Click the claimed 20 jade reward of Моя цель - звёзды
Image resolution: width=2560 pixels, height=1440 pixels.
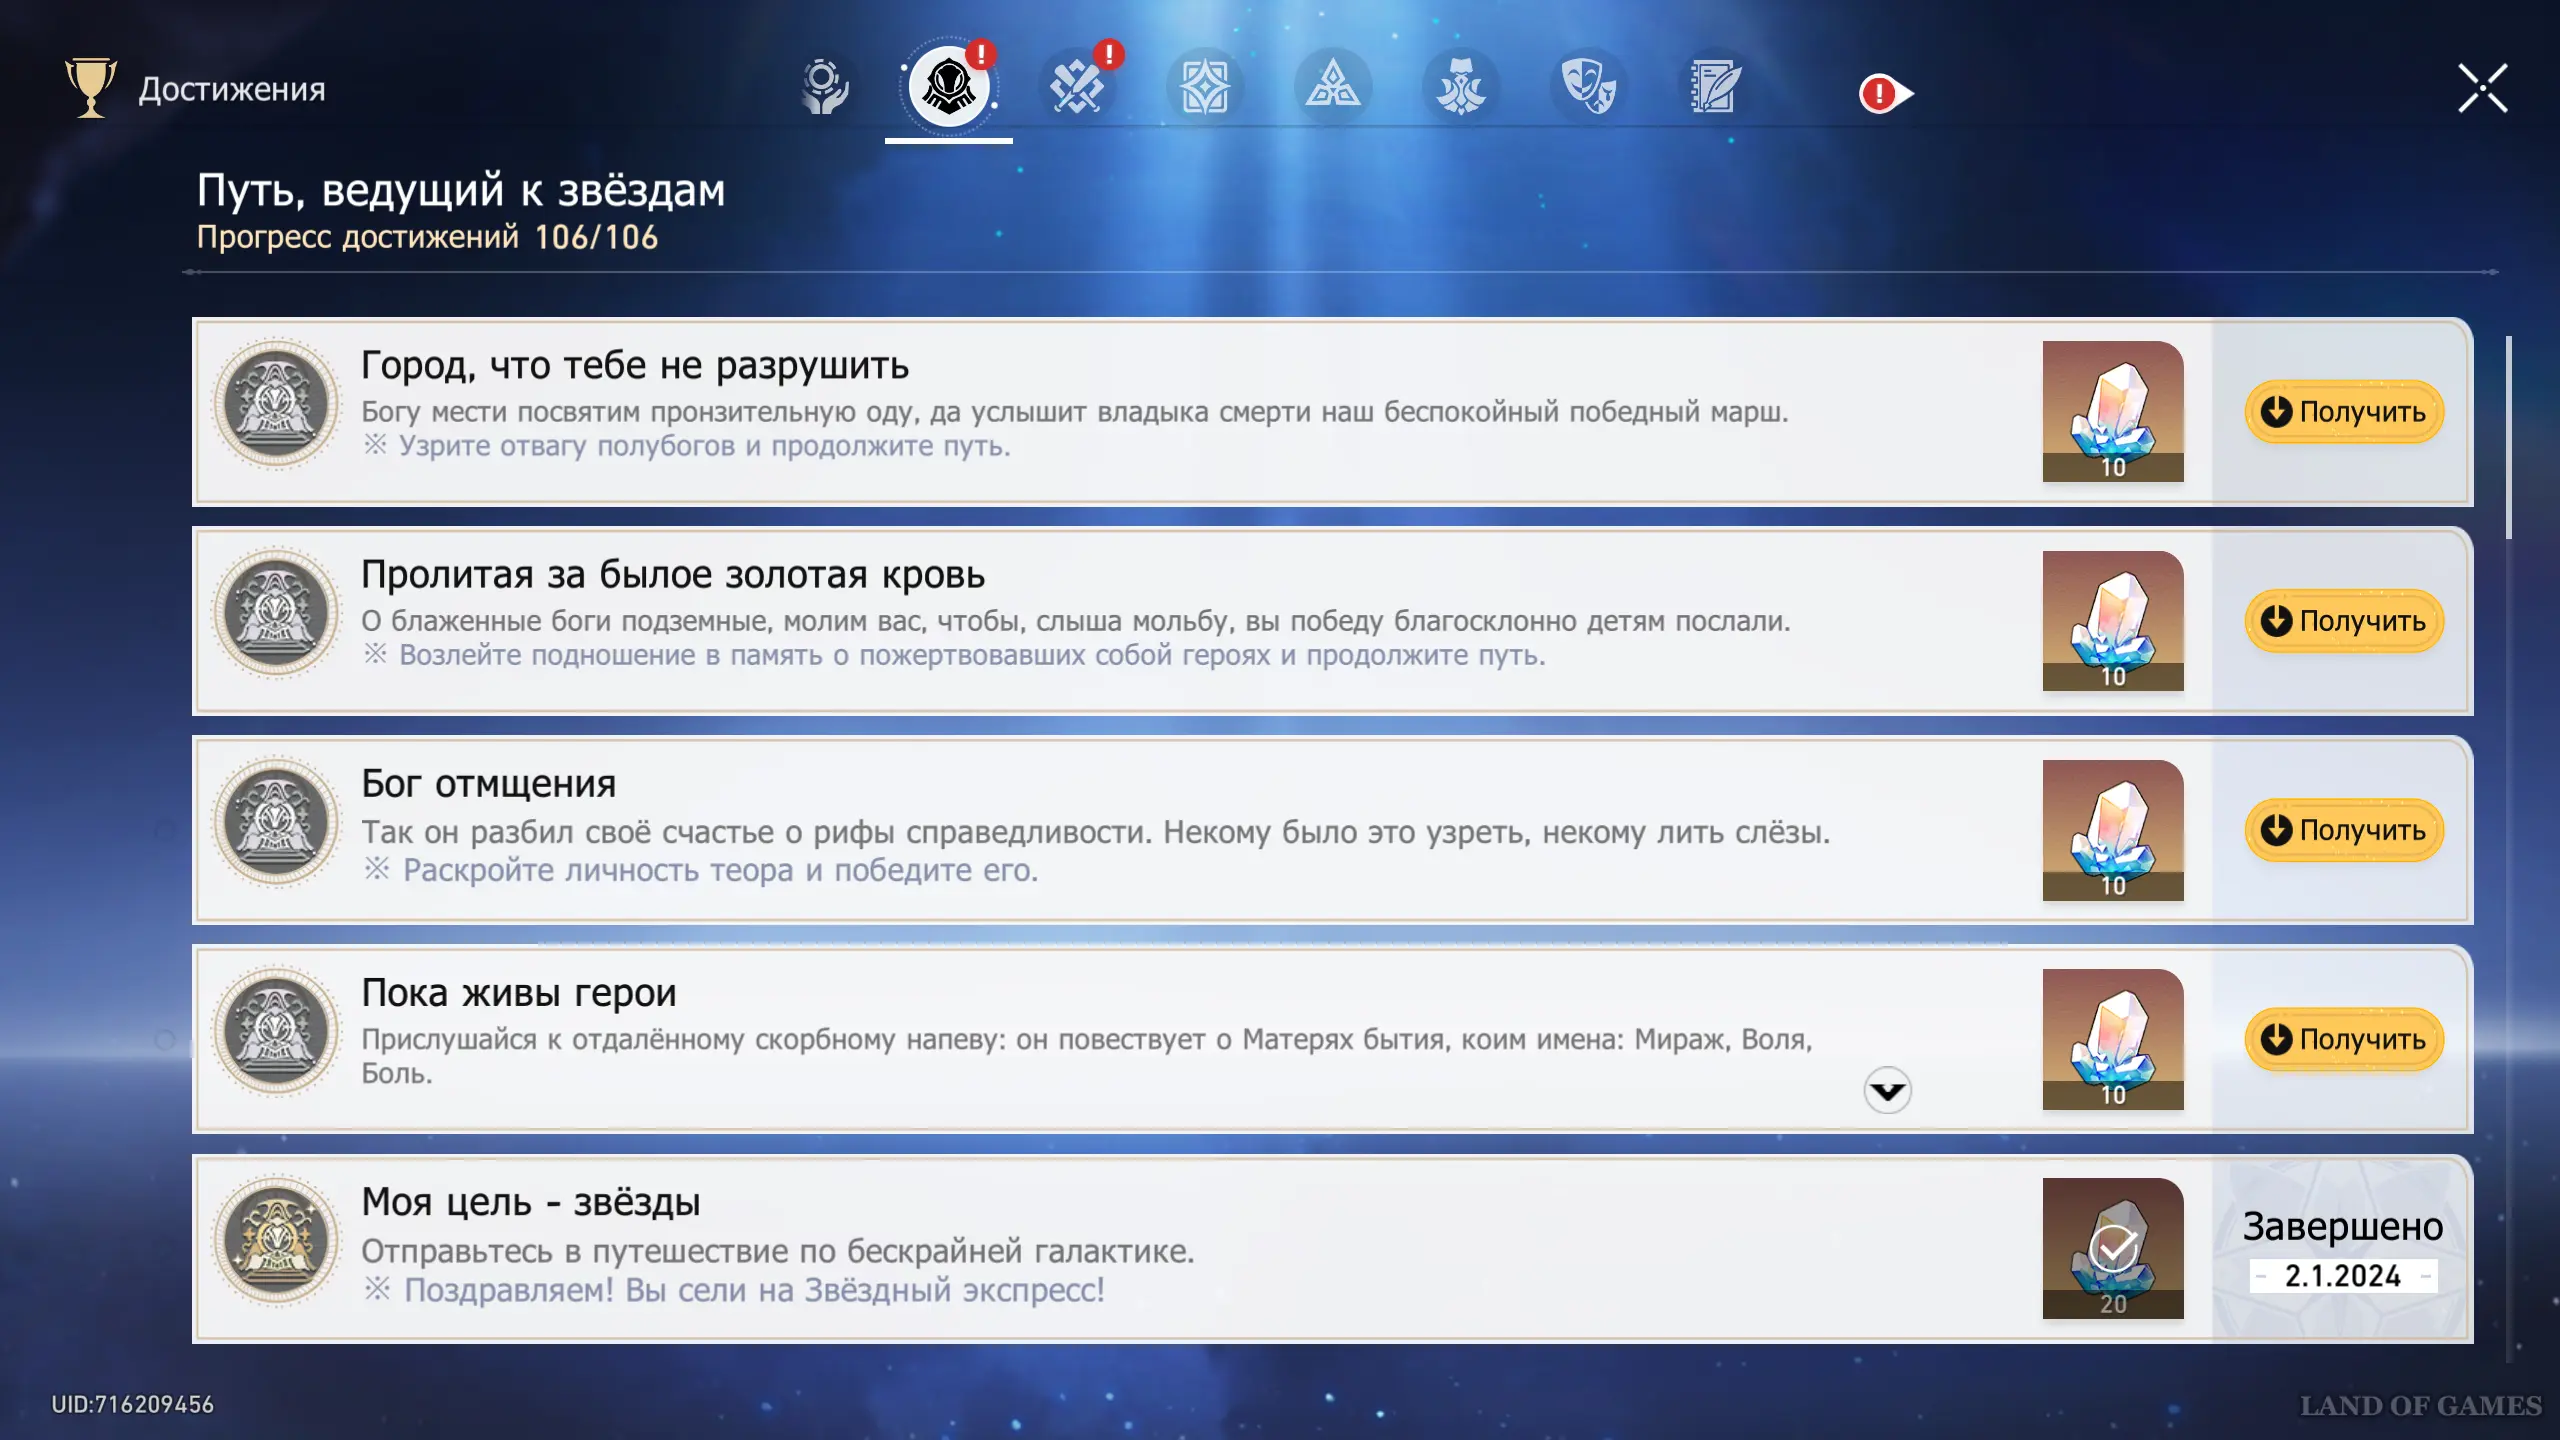2113,1248
